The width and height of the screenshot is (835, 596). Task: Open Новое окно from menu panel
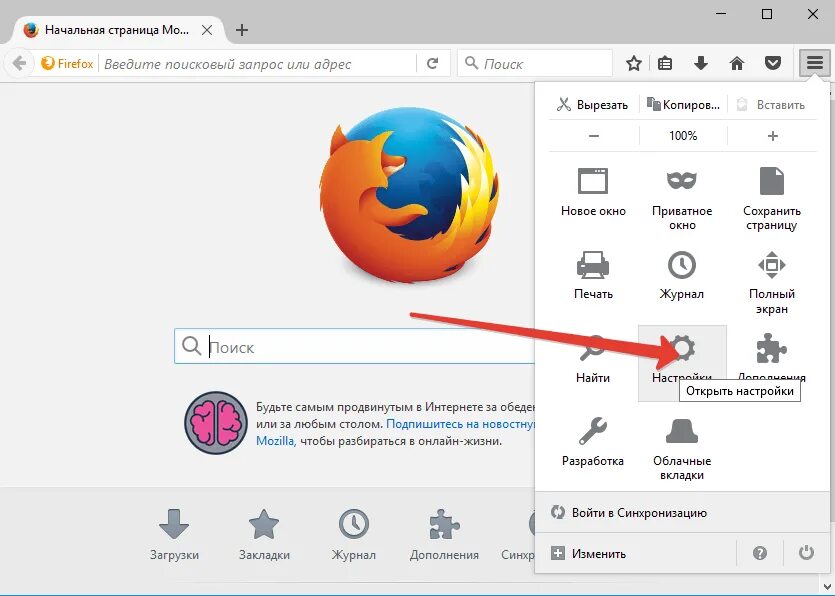click(x=593, y=192)
